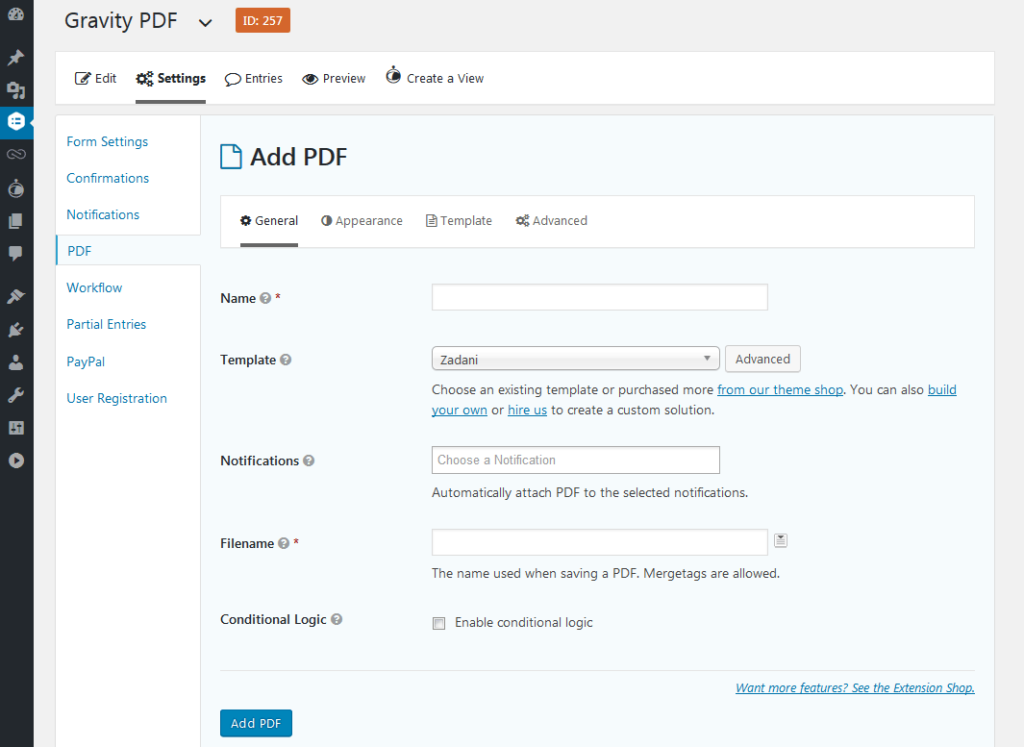This screenshot has width=1024, height=747.
Task: Enable conditional logic checkbox
Action: coord(438,623)
